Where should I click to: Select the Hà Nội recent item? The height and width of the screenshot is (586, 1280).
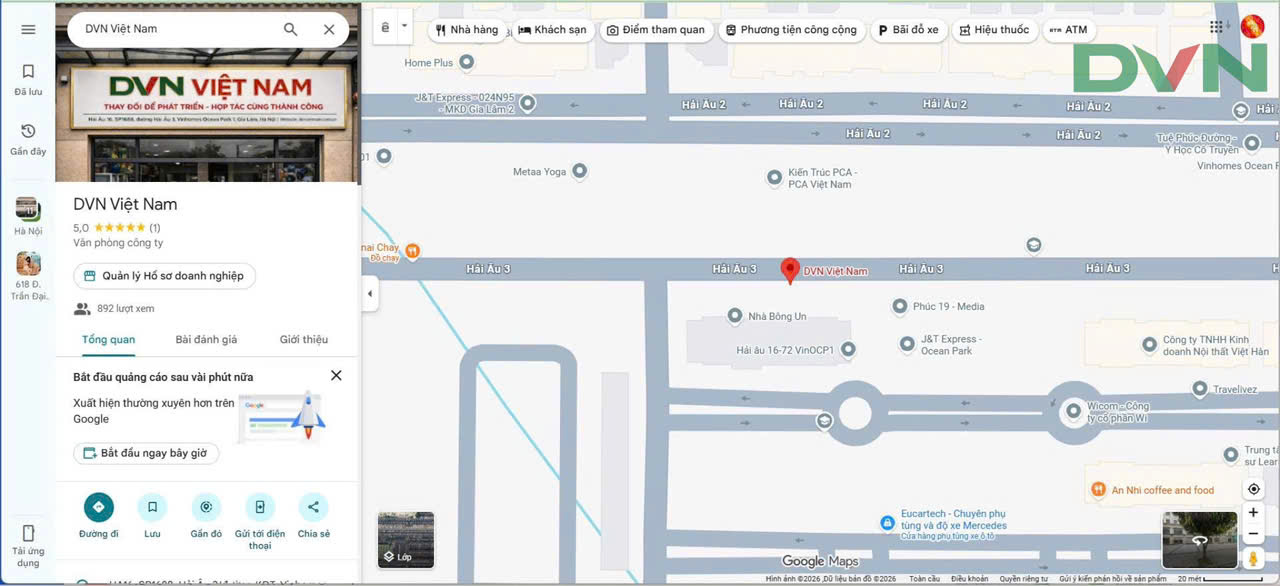tap(28, 216)
